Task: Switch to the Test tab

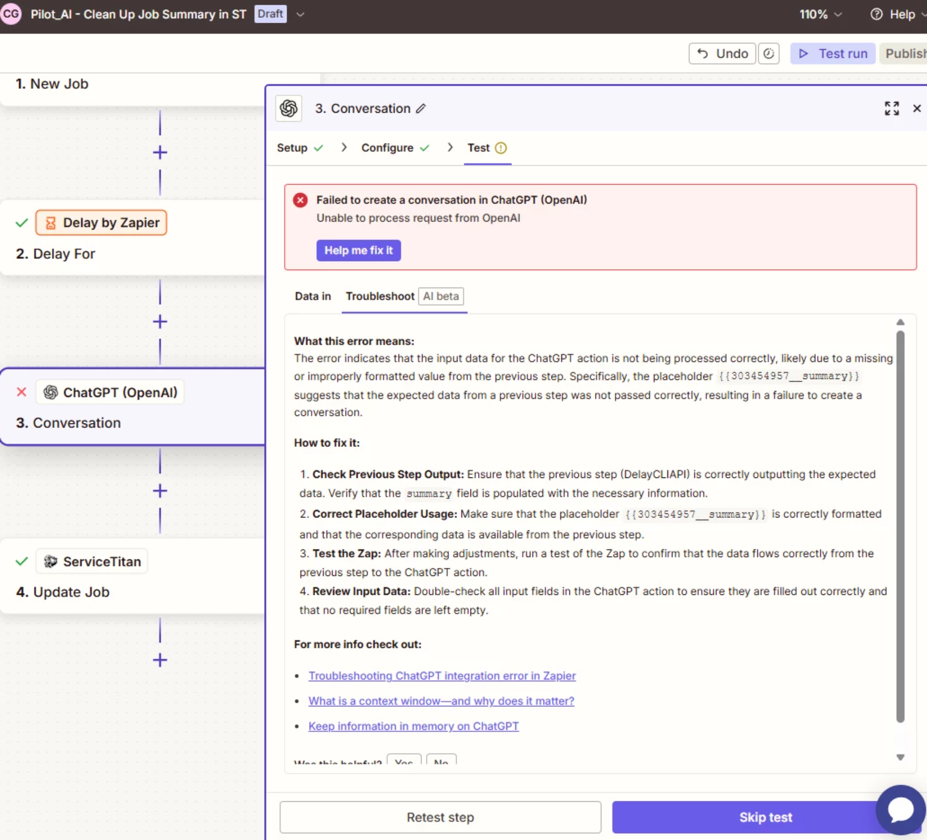Action: pyautogui.click(x=487, y=148)
